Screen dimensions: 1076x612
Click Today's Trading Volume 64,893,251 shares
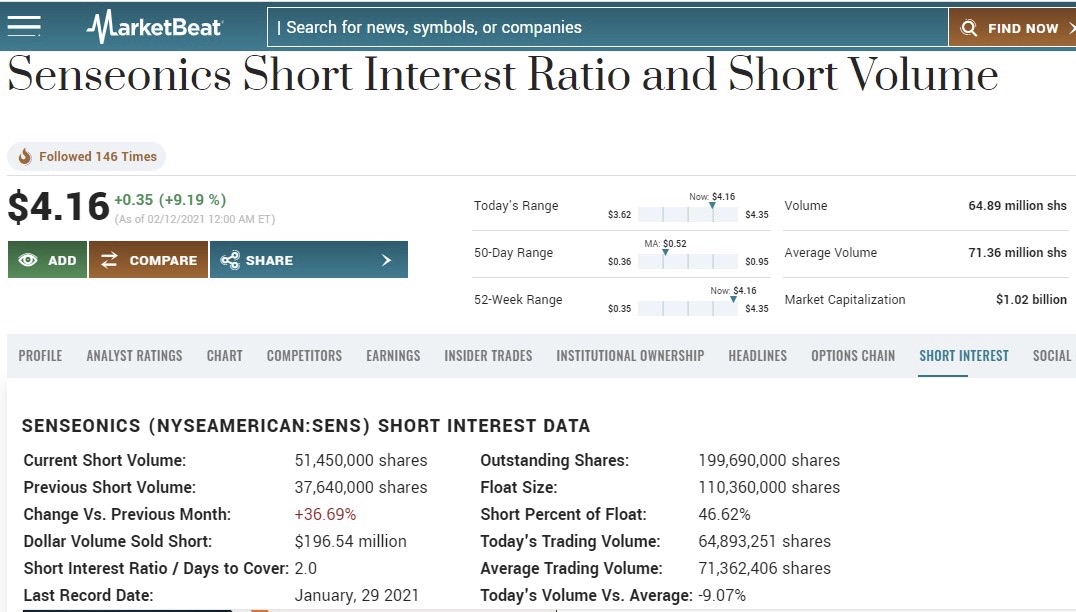point(764,541)
